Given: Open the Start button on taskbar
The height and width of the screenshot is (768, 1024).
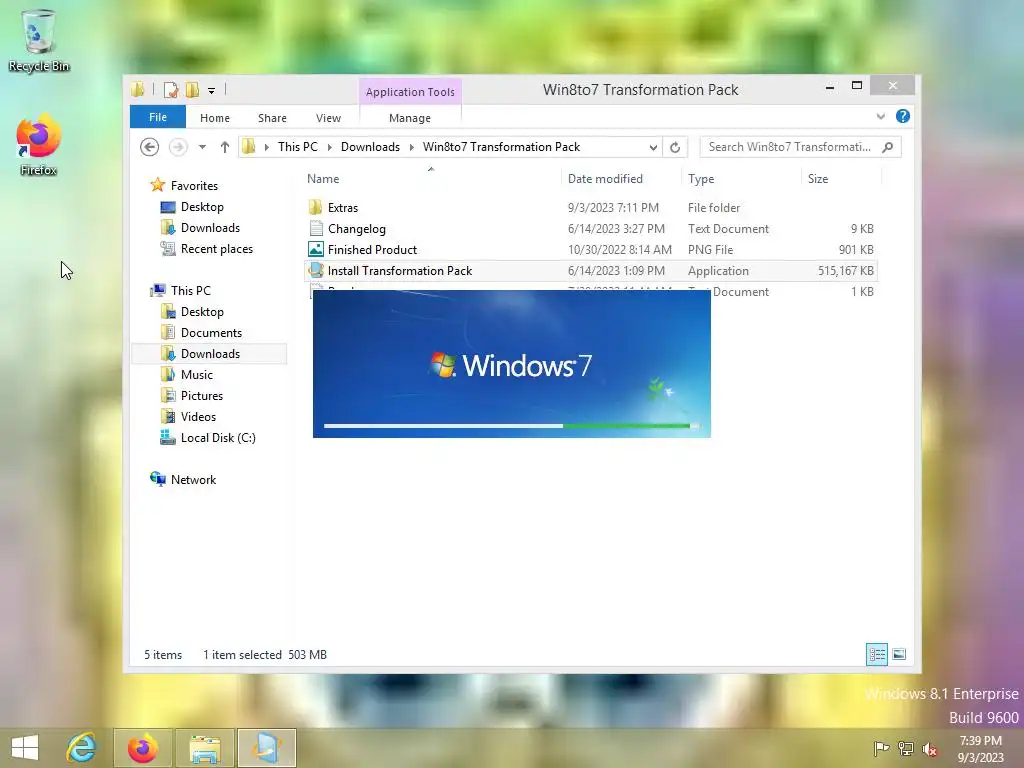Looking at the screenshot, I should point(25,748).
